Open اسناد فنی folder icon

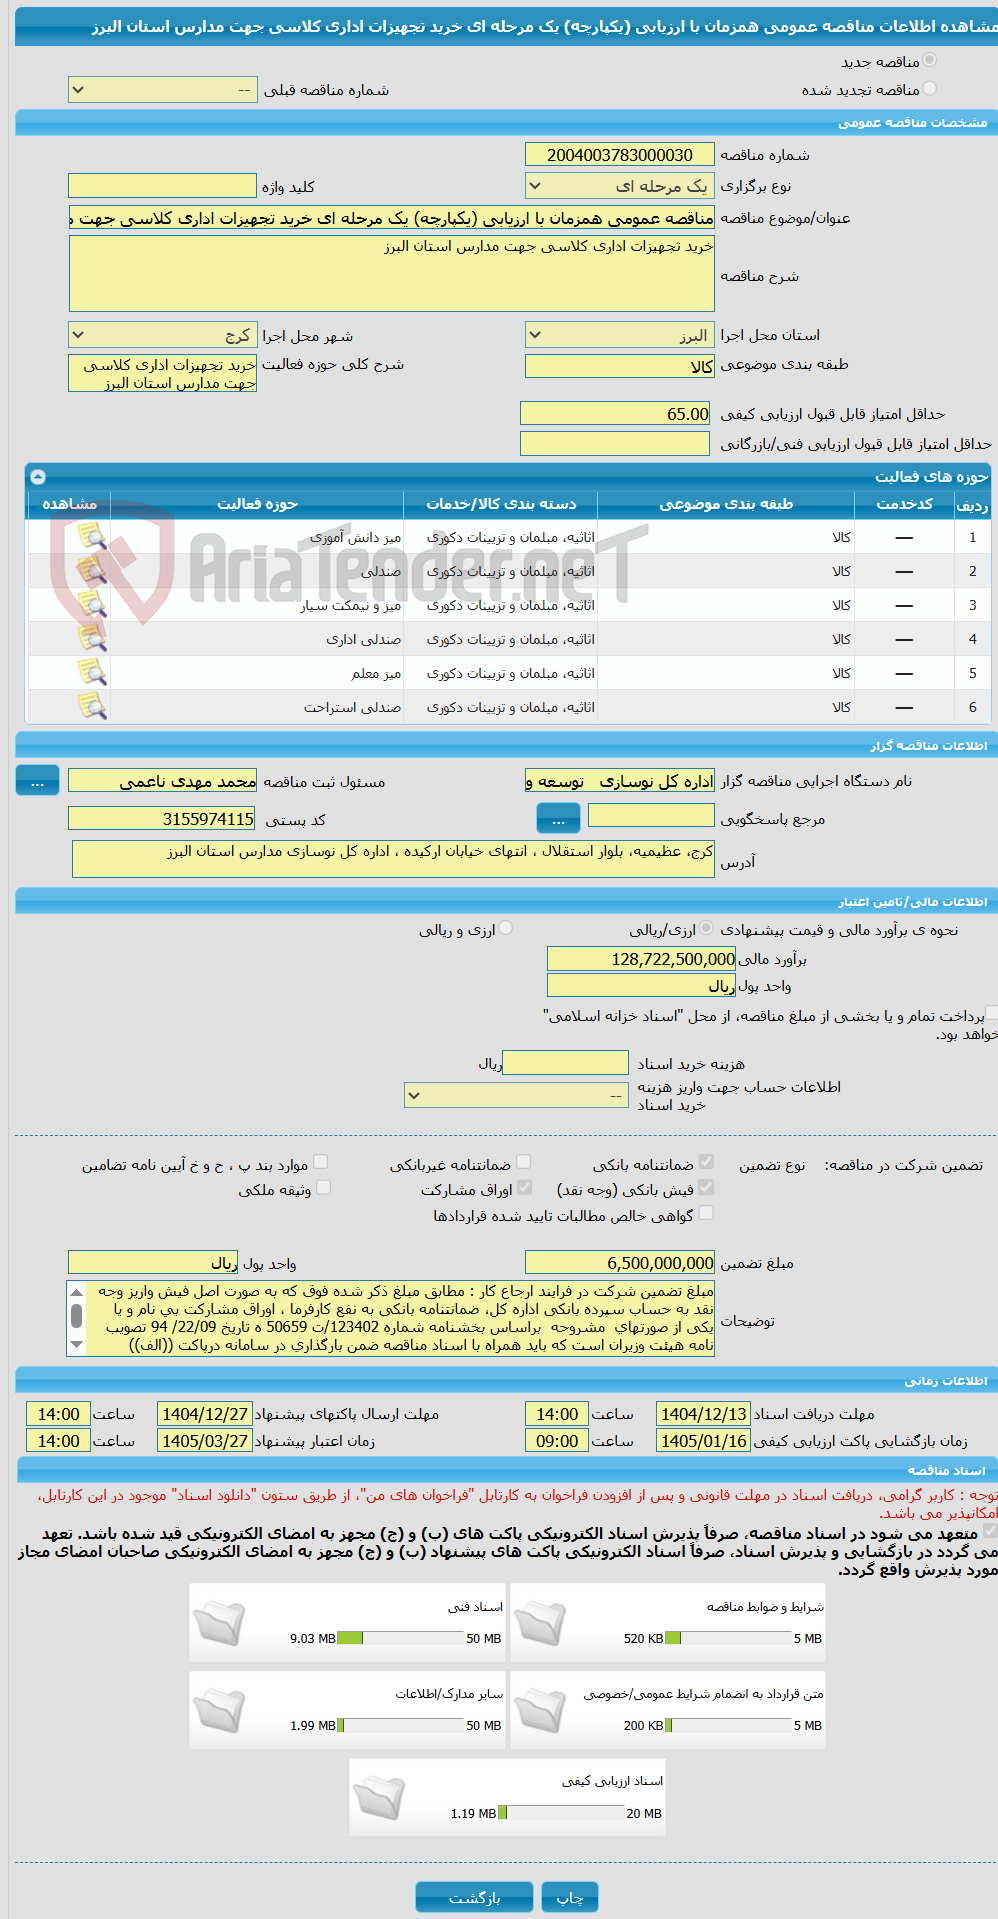click(x=219, y=1622)
